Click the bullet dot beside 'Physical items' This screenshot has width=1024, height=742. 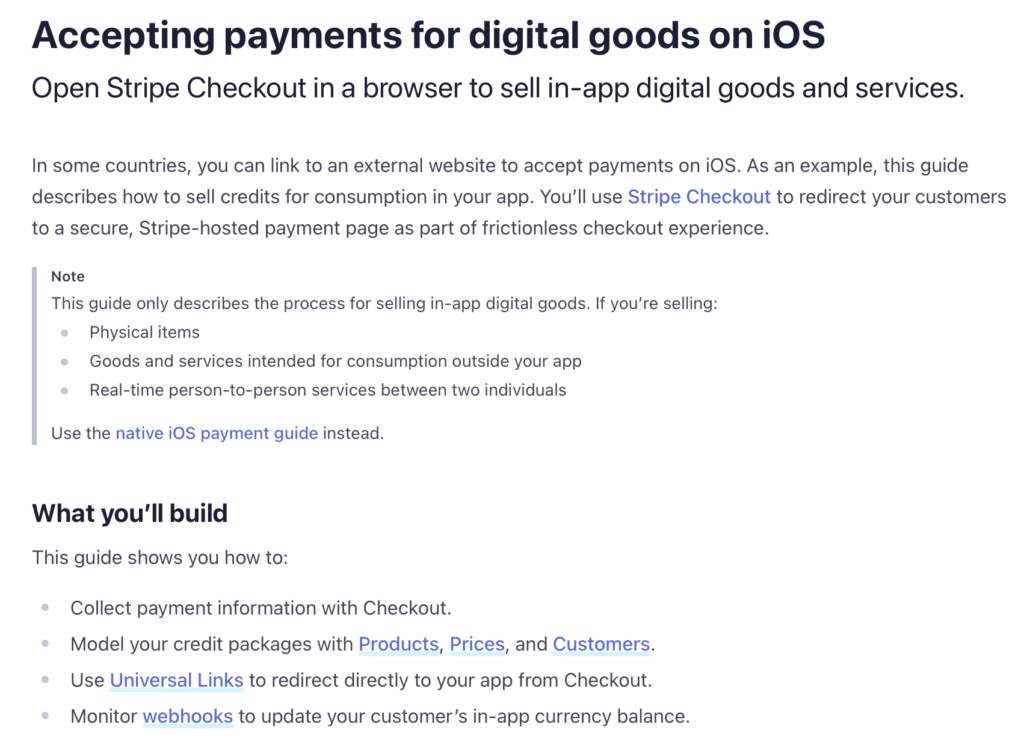64,333
